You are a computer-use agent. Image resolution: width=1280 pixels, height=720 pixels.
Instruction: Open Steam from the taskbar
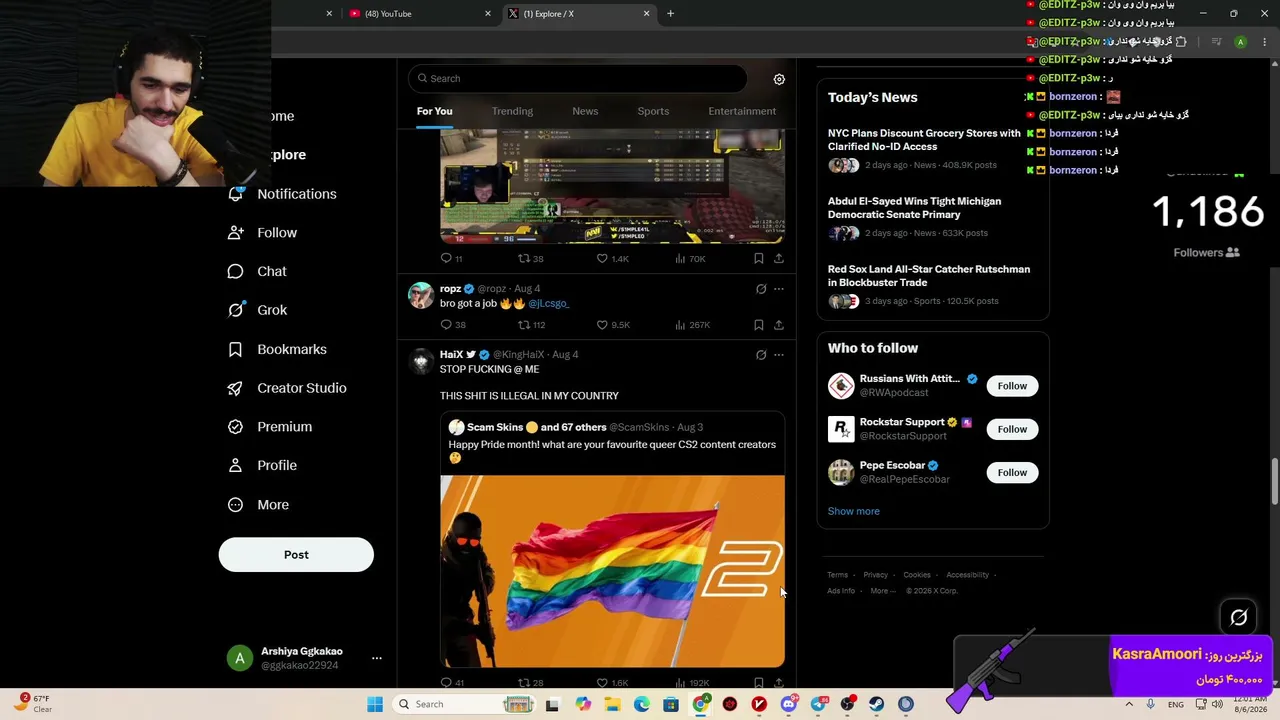[877, 704]
